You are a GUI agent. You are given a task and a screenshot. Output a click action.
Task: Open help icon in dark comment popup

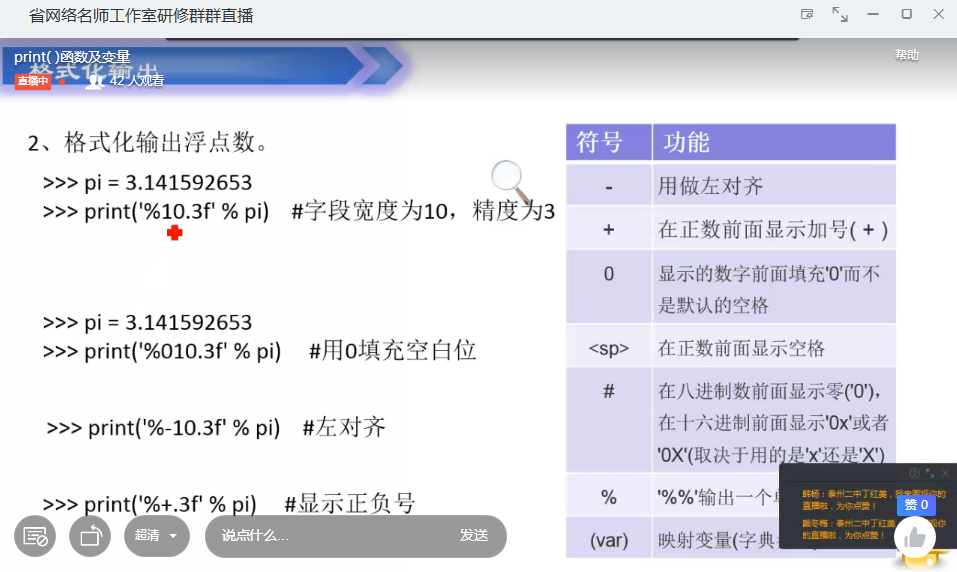point(914,473)
